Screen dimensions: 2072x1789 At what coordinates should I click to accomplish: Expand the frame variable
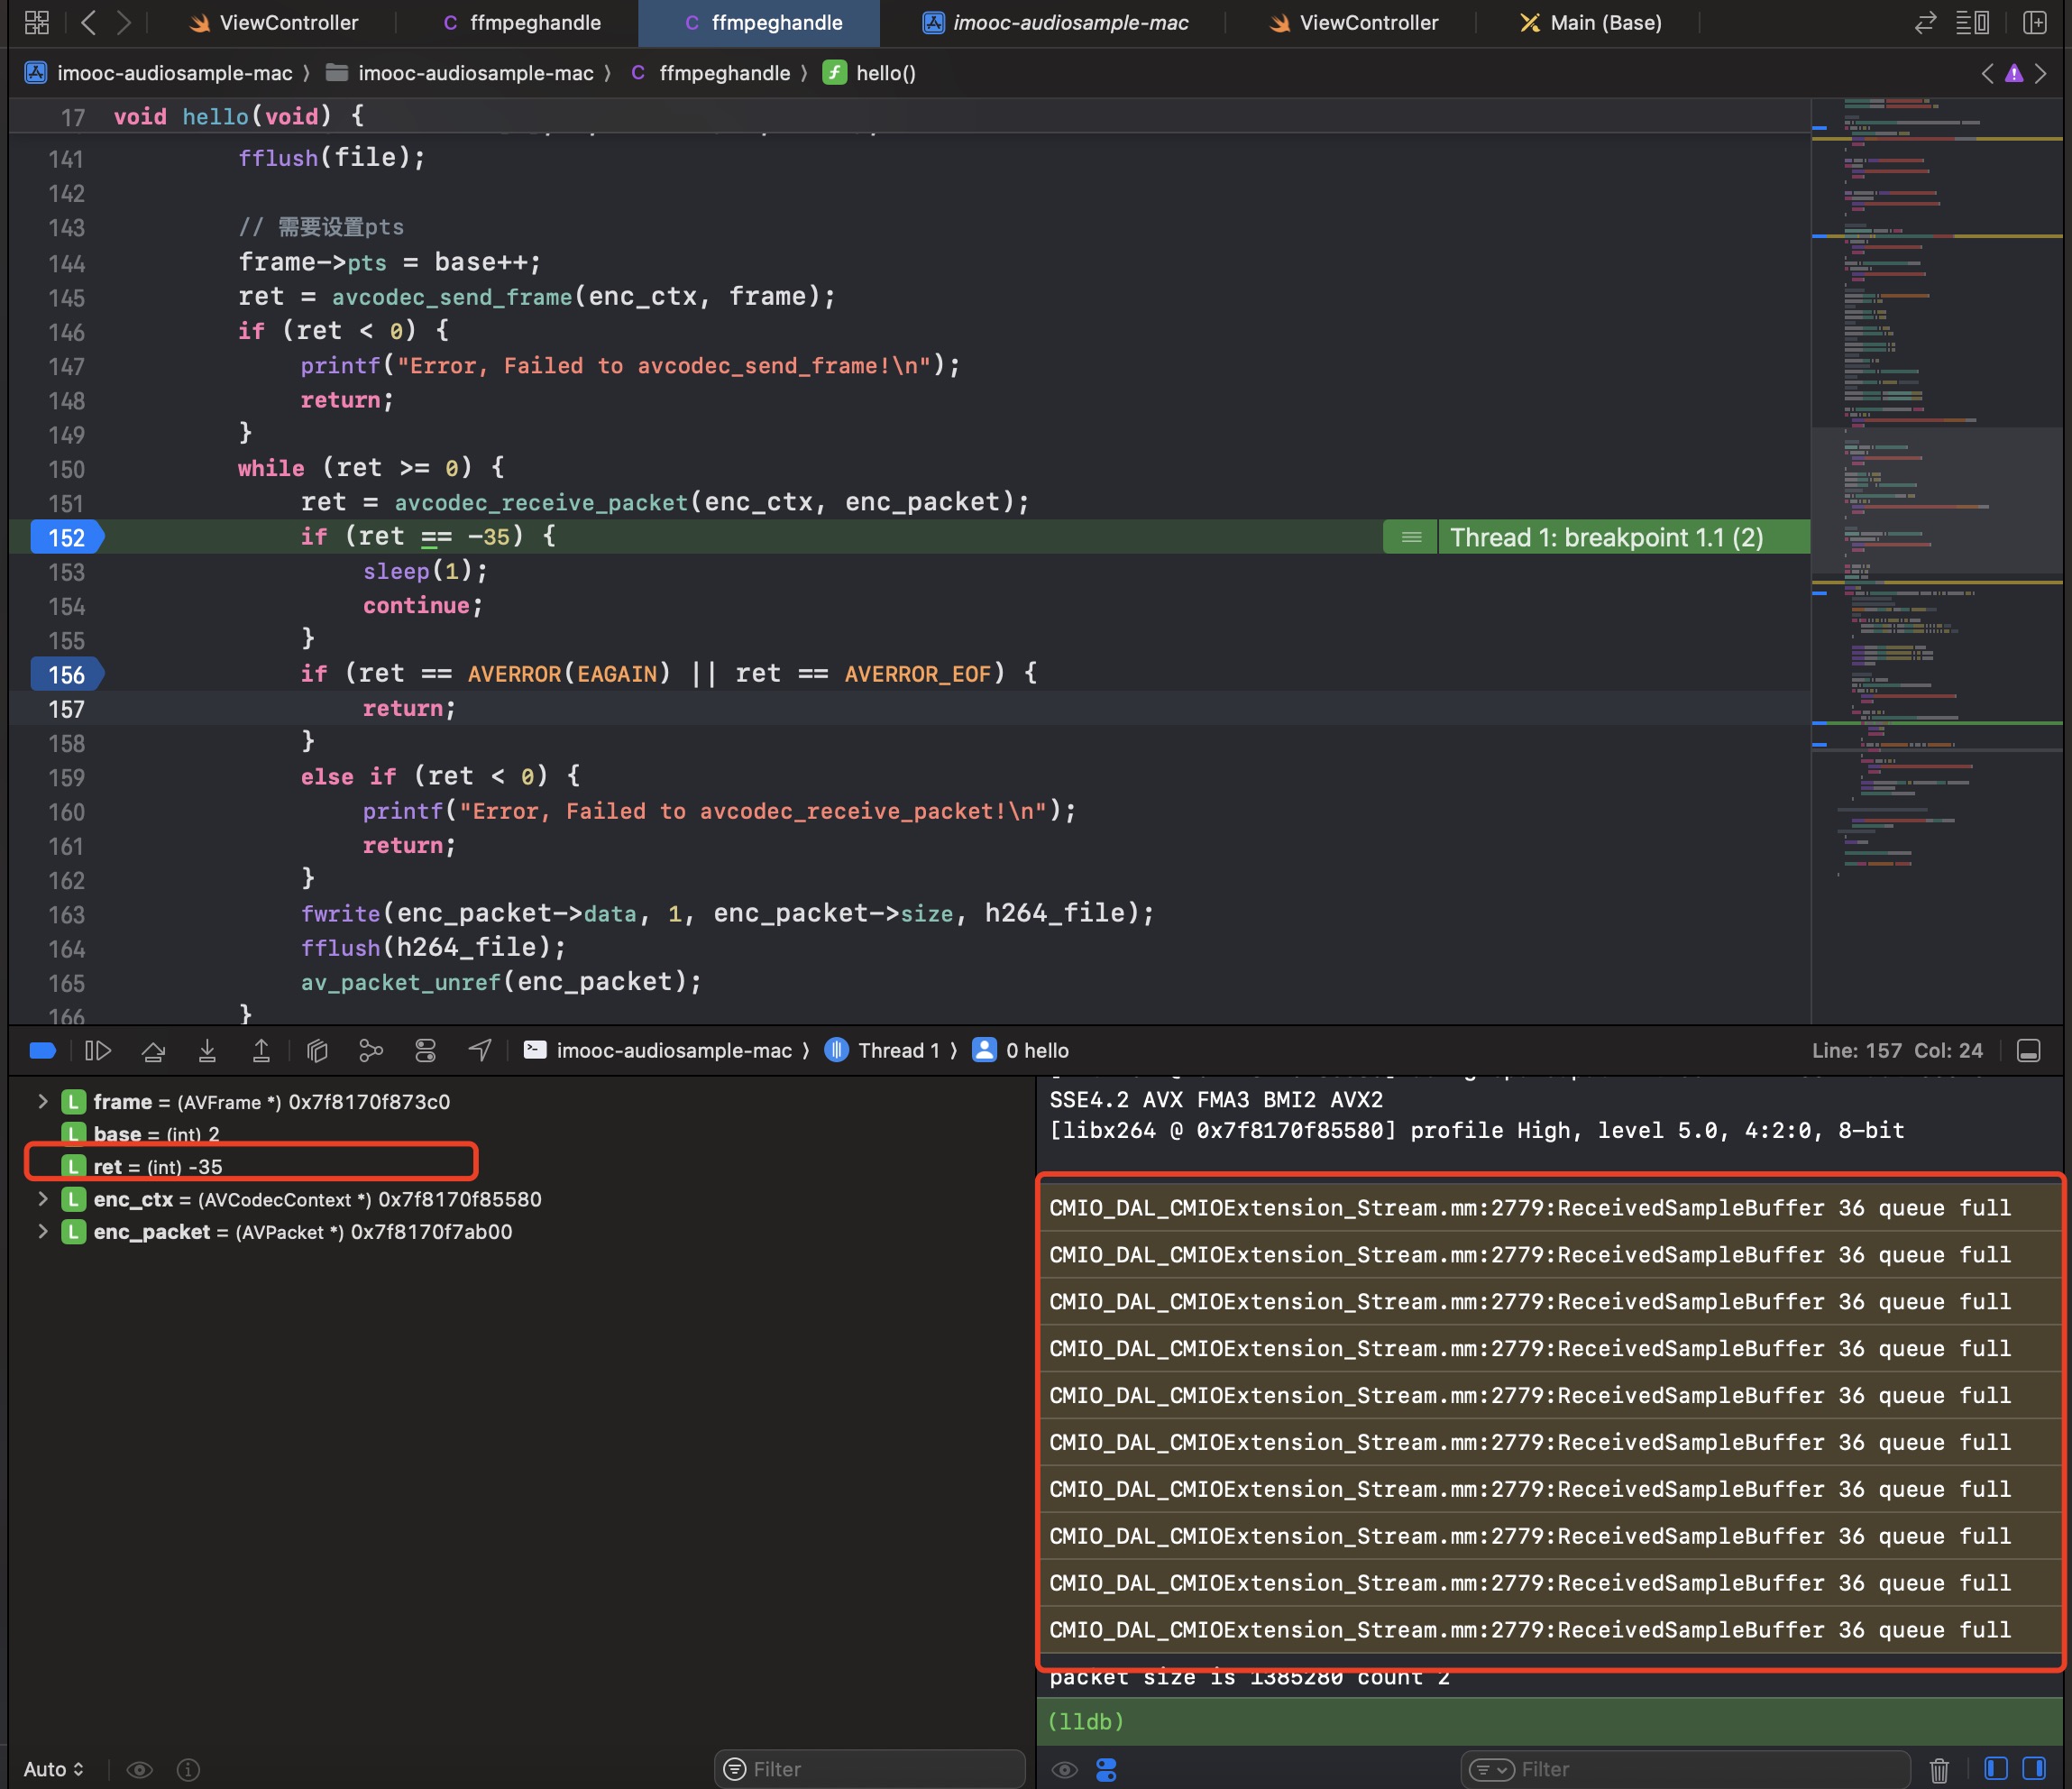[x=42, y=1101]
